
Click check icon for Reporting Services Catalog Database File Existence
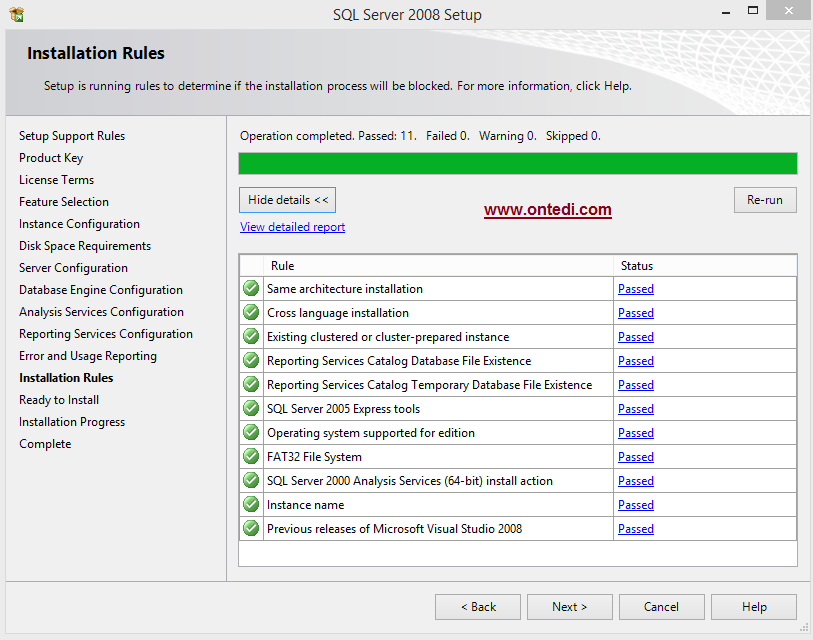[251, 360]
